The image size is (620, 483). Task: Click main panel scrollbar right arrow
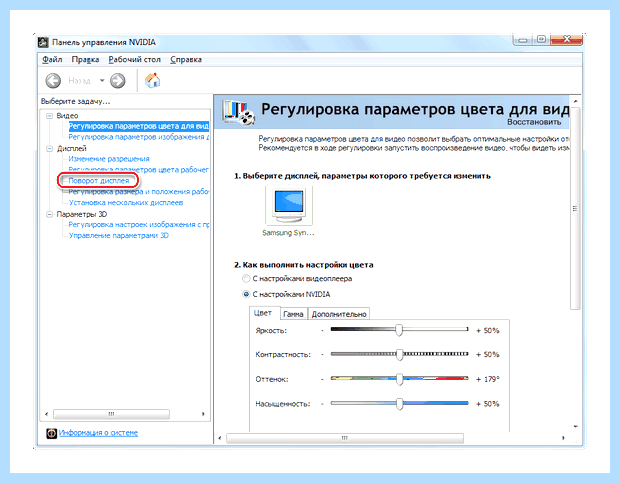pyautogui.click(x=563, y=438)
